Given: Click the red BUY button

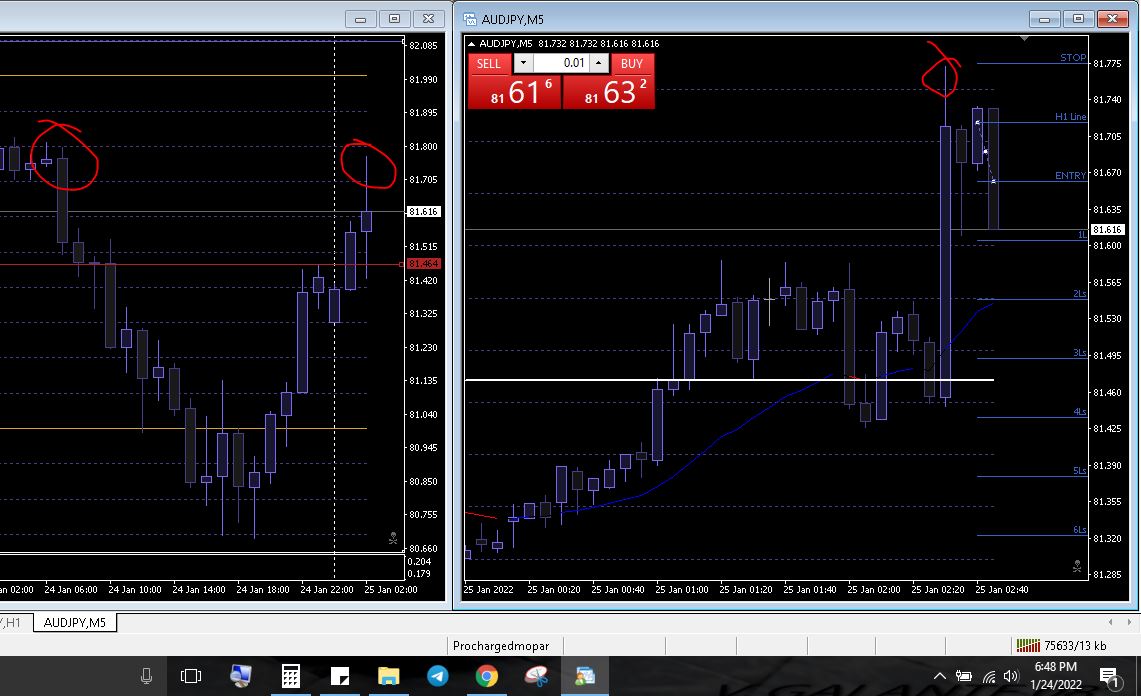Looking at the screenshot, I should (632, 63).
